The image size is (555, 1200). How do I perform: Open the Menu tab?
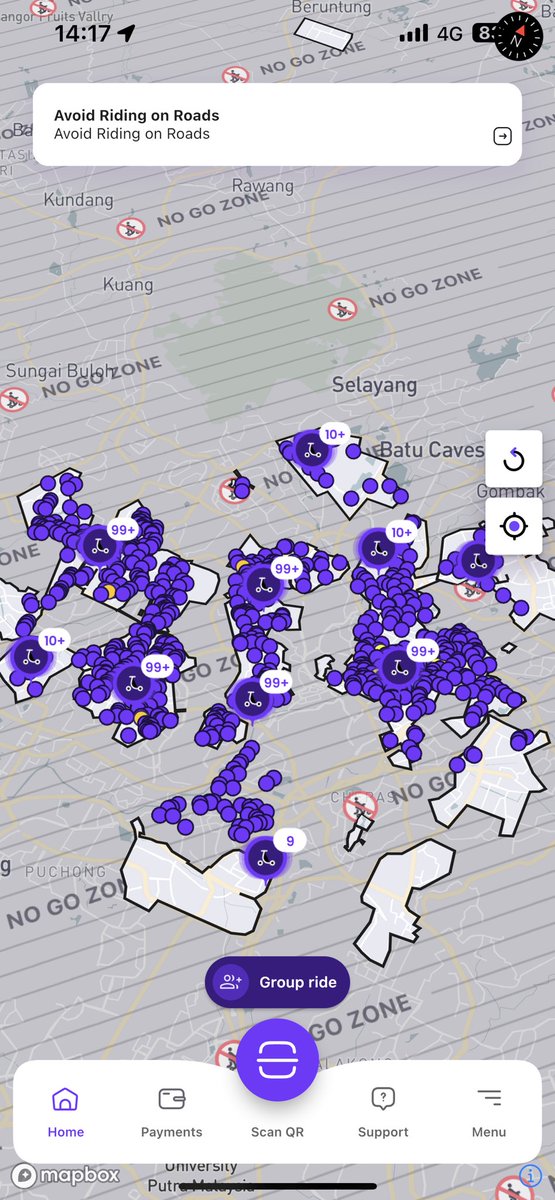489,1112
